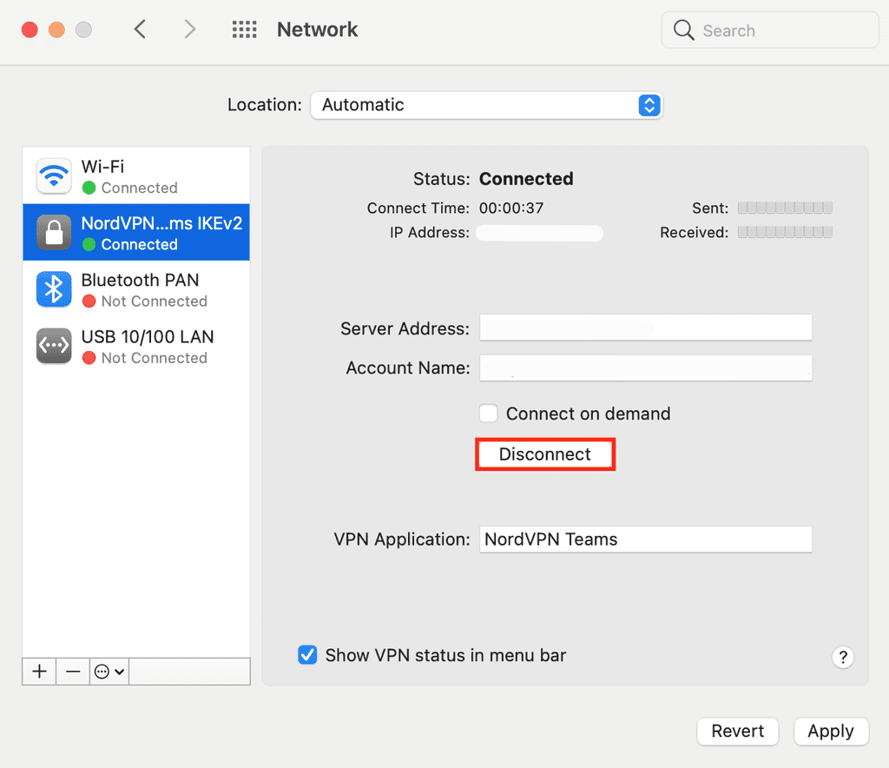Open help via the question mark icon
The image size is (889, 768).
coord(843,657)
